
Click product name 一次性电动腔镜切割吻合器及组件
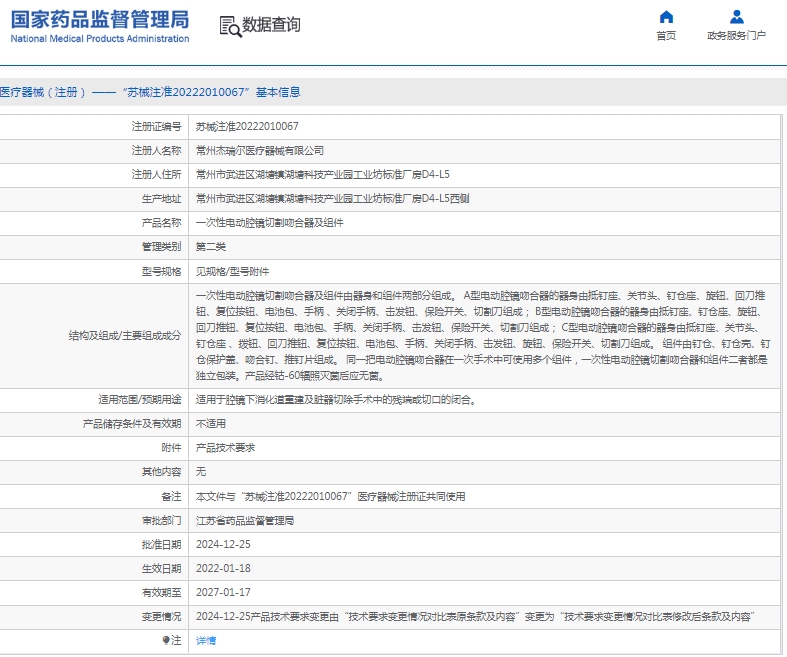[x=270, y=223]
